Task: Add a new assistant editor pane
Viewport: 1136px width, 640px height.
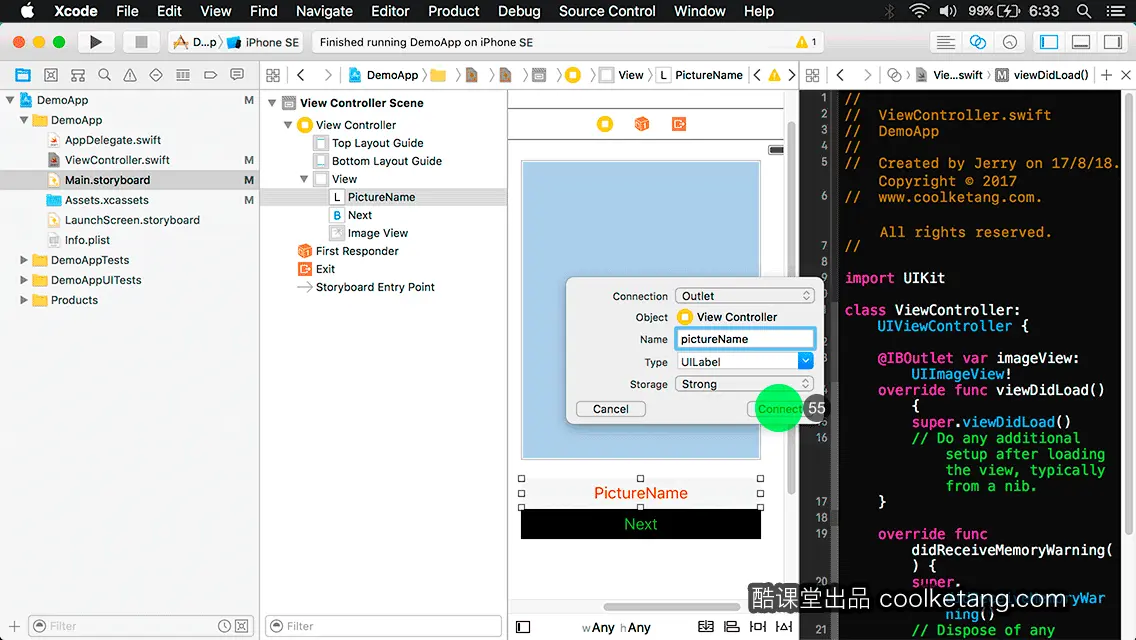Action: click(x=1106, y=75)
